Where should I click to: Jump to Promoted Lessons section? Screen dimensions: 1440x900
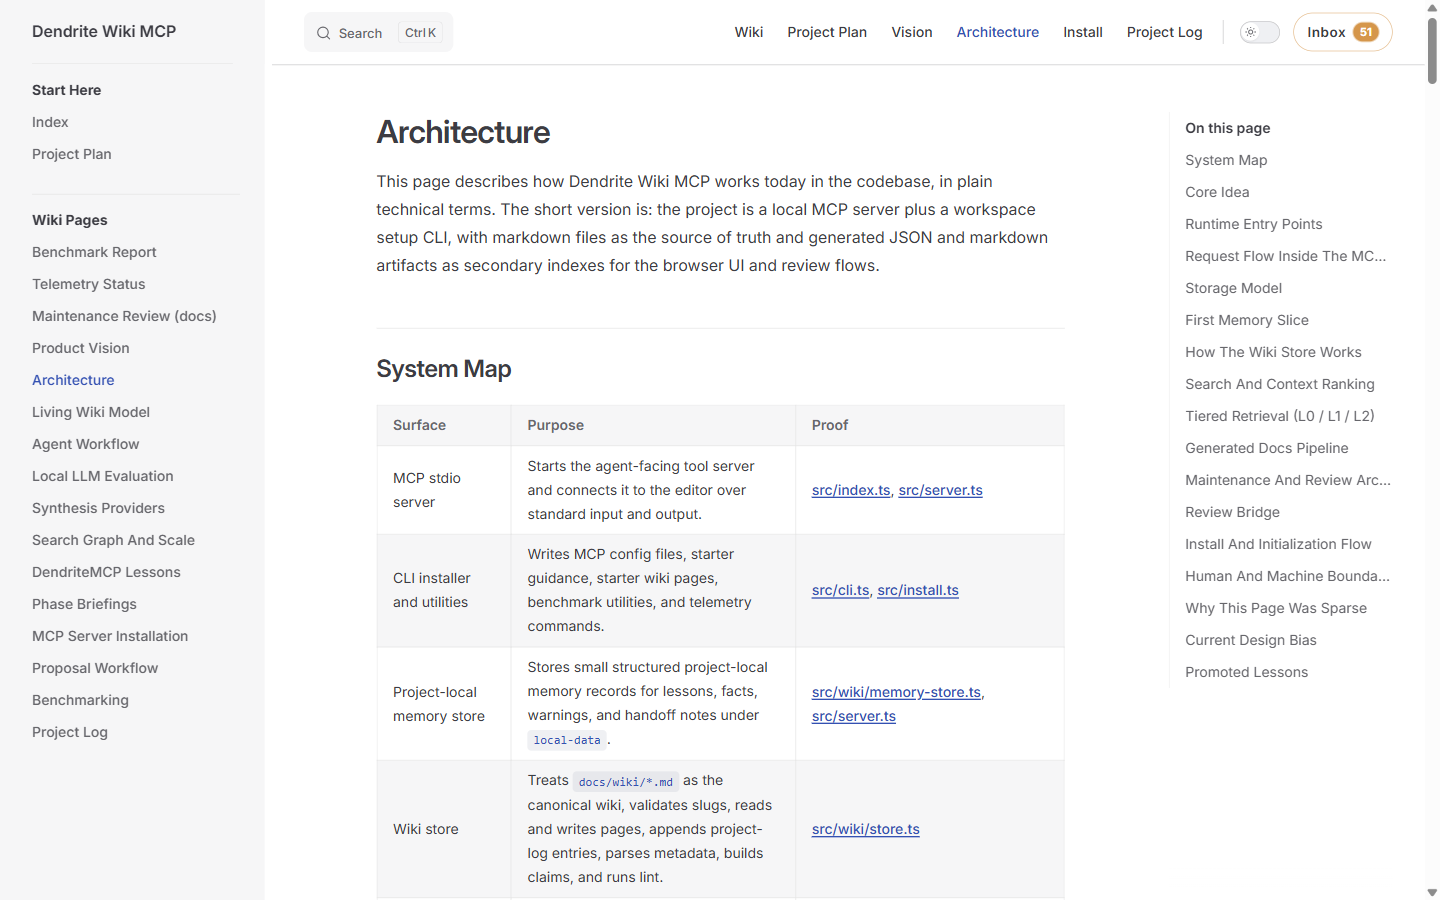click(x=1246, y=672)
